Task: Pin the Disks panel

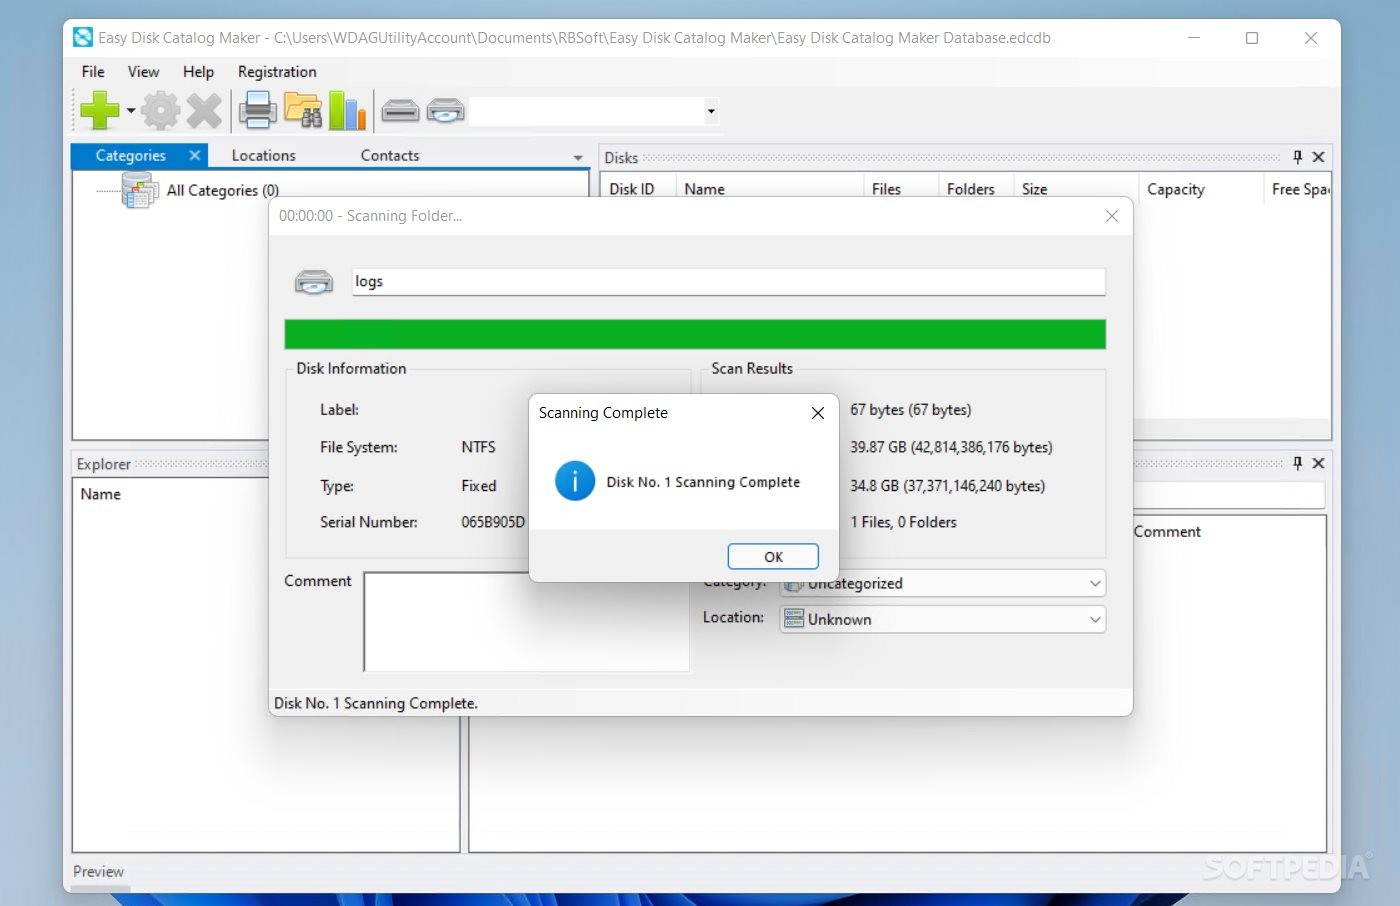Action: pyautogui.click(x=1297, y=157)
